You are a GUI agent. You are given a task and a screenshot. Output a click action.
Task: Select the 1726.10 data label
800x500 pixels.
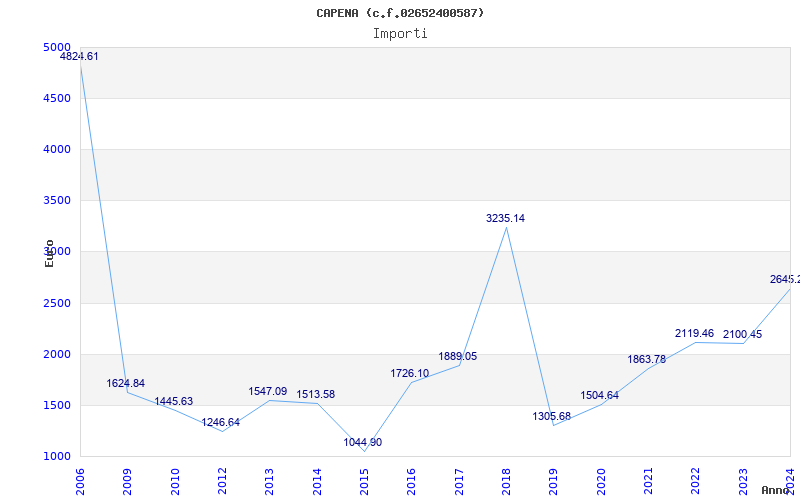[410, 373]
